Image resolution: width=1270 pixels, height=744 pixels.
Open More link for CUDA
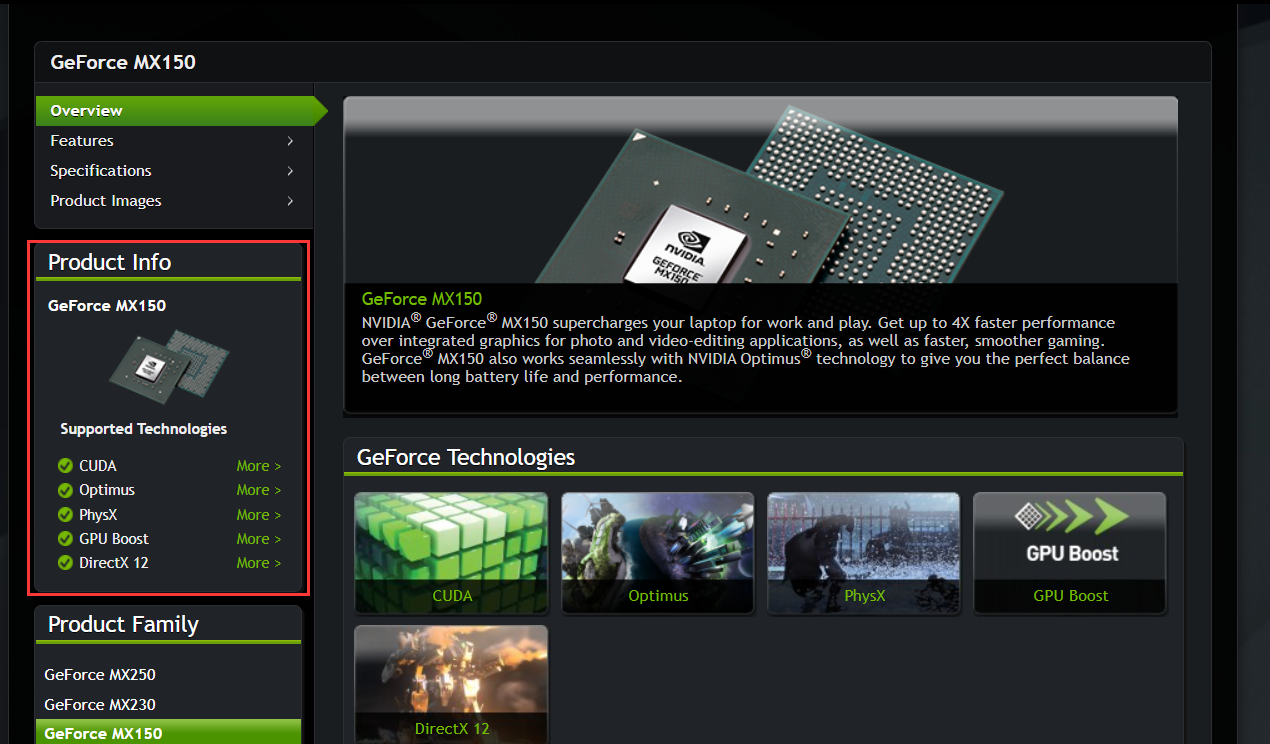[259, 466]
